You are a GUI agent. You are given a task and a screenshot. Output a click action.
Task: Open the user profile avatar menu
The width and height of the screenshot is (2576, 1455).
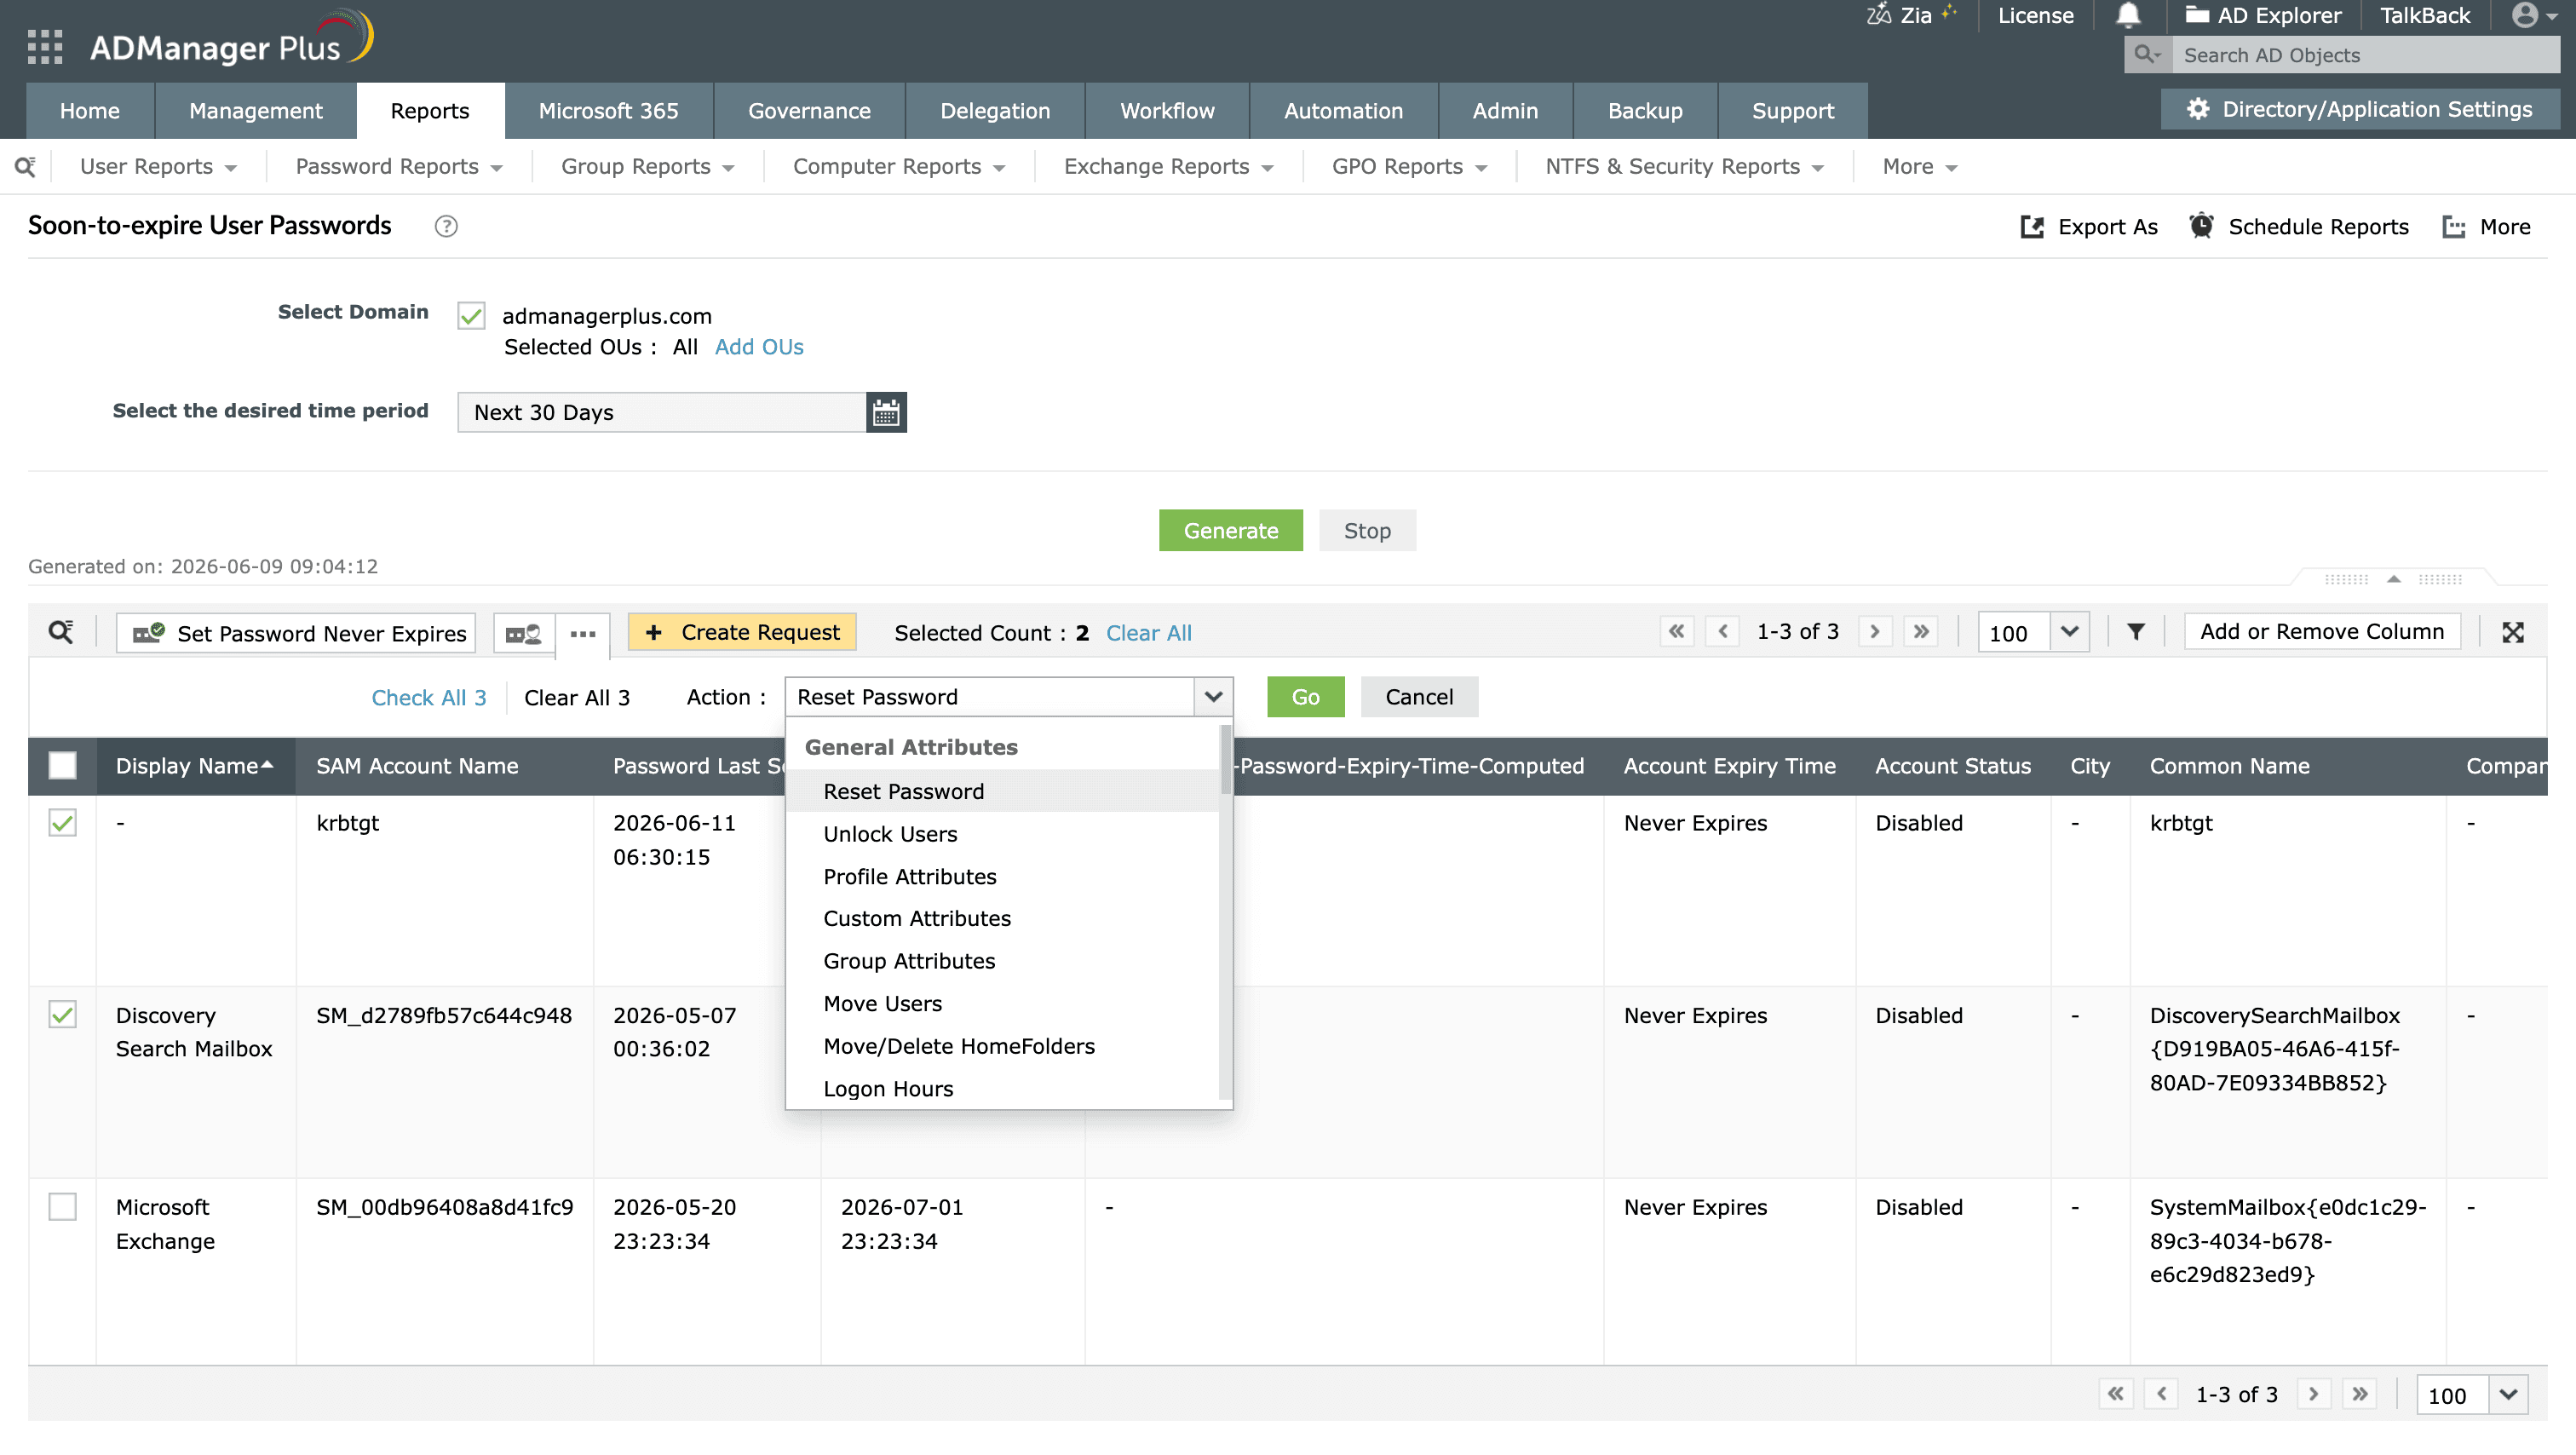(x=2535, y=15)
